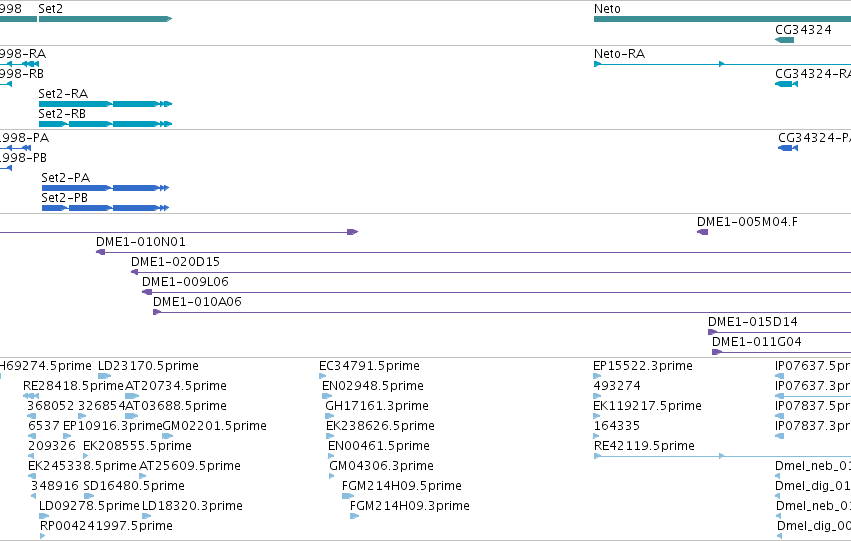The image size is (851, 541).
Task: Click the CG34324-PA protein glyph
Action: tap(788, 148)
